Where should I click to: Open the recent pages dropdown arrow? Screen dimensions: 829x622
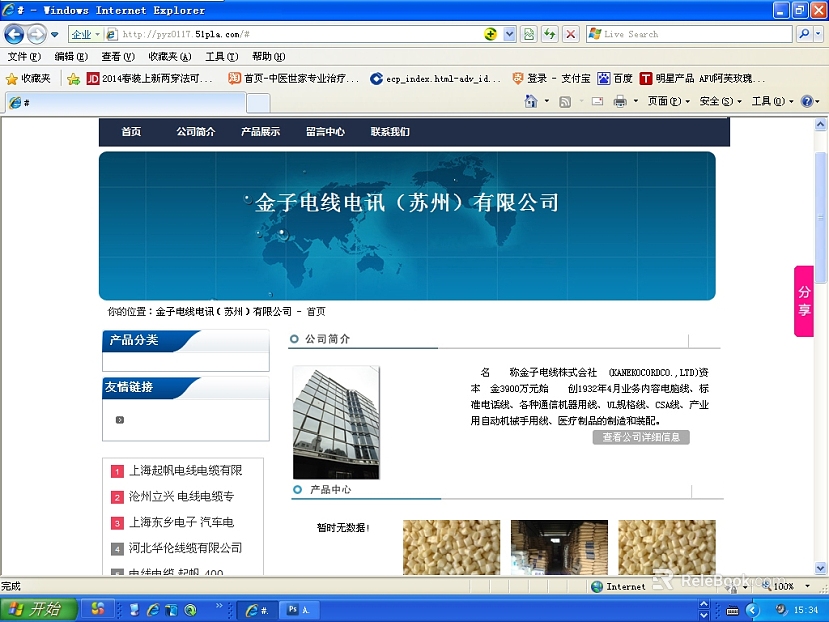pos(54,35)
